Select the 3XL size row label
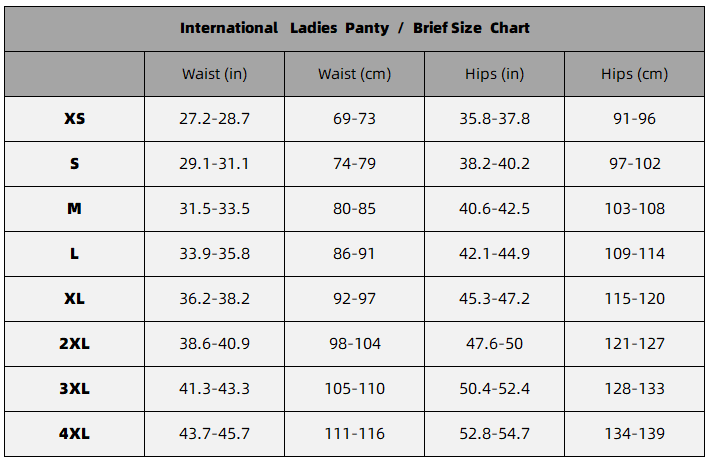709x464 pixels. coord(75,388)
